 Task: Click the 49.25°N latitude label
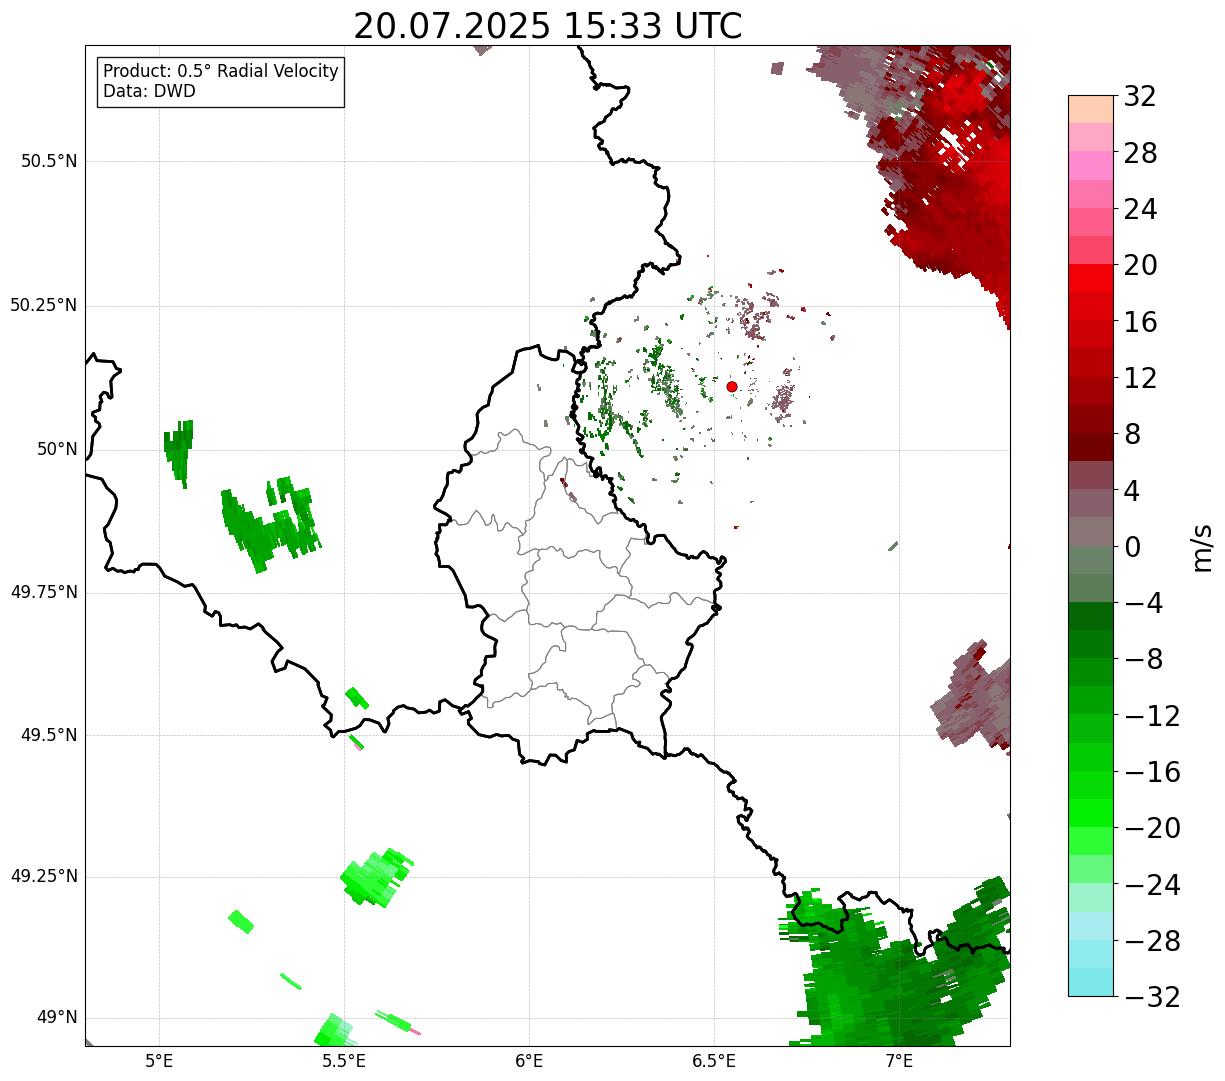pyautogui.click(x=44, y=876)
